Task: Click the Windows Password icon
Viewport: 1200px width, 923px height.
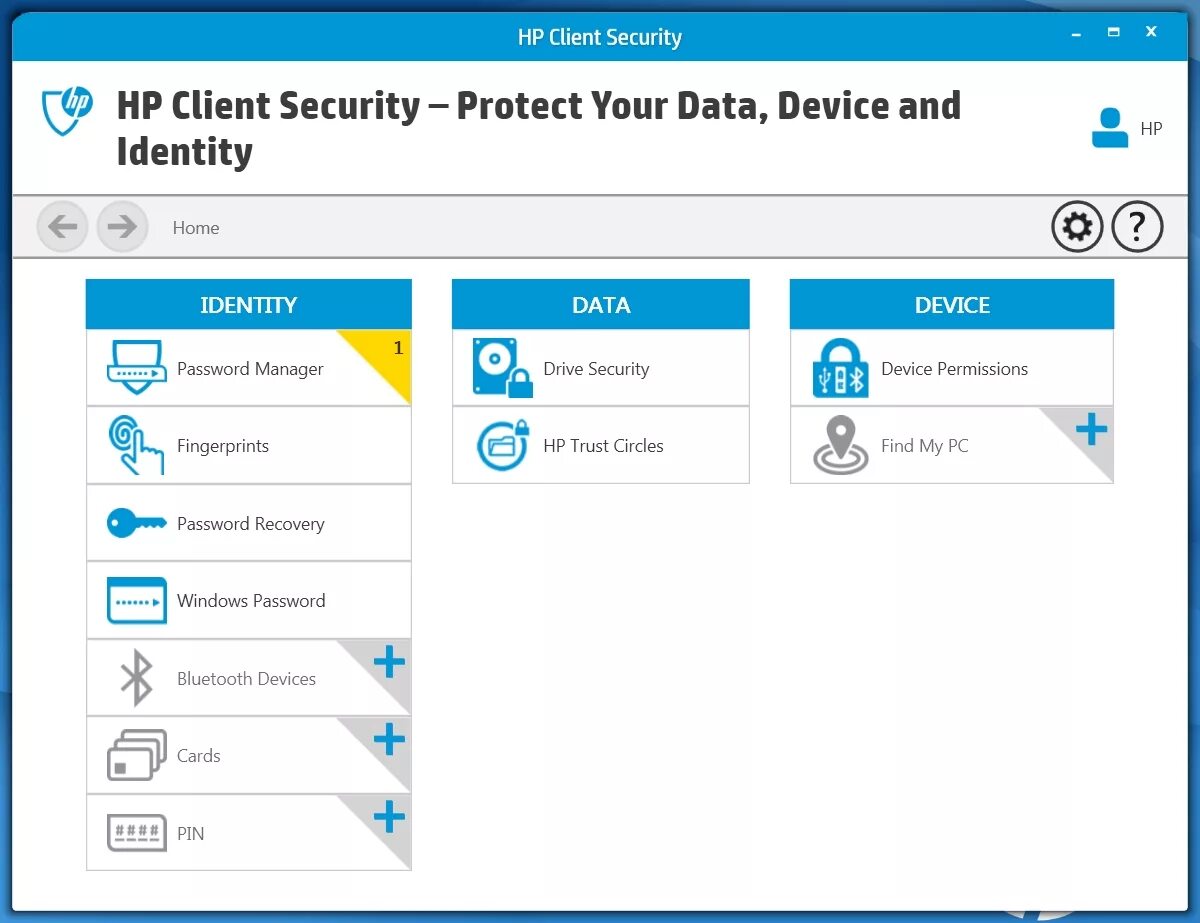Action: 136,600
